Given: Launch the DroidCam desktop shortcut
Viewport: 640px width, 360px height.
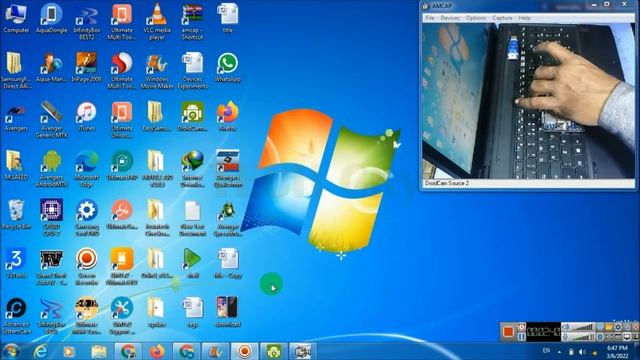Looking at the screenshot, I should click(x=192, y=116).
